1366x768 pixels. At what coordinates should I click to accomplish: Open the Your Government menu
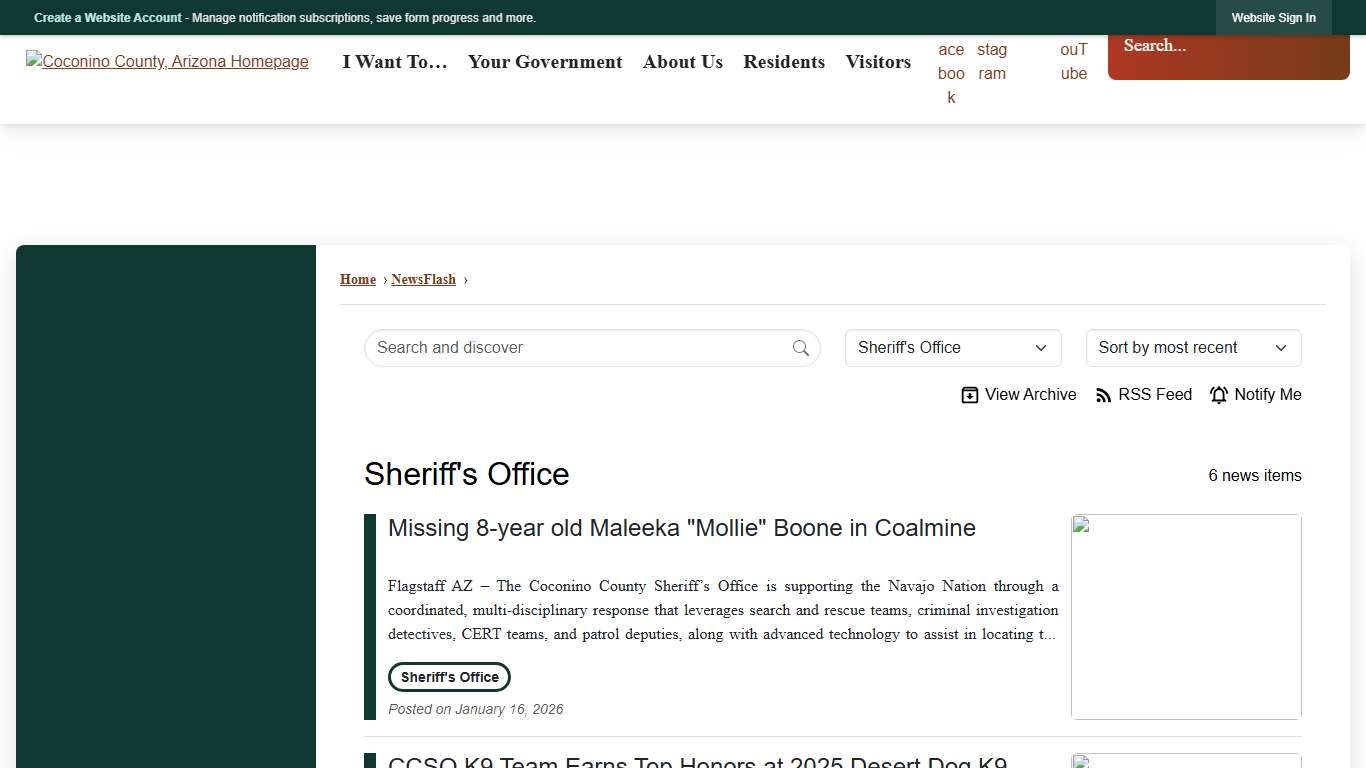point(545,62)
